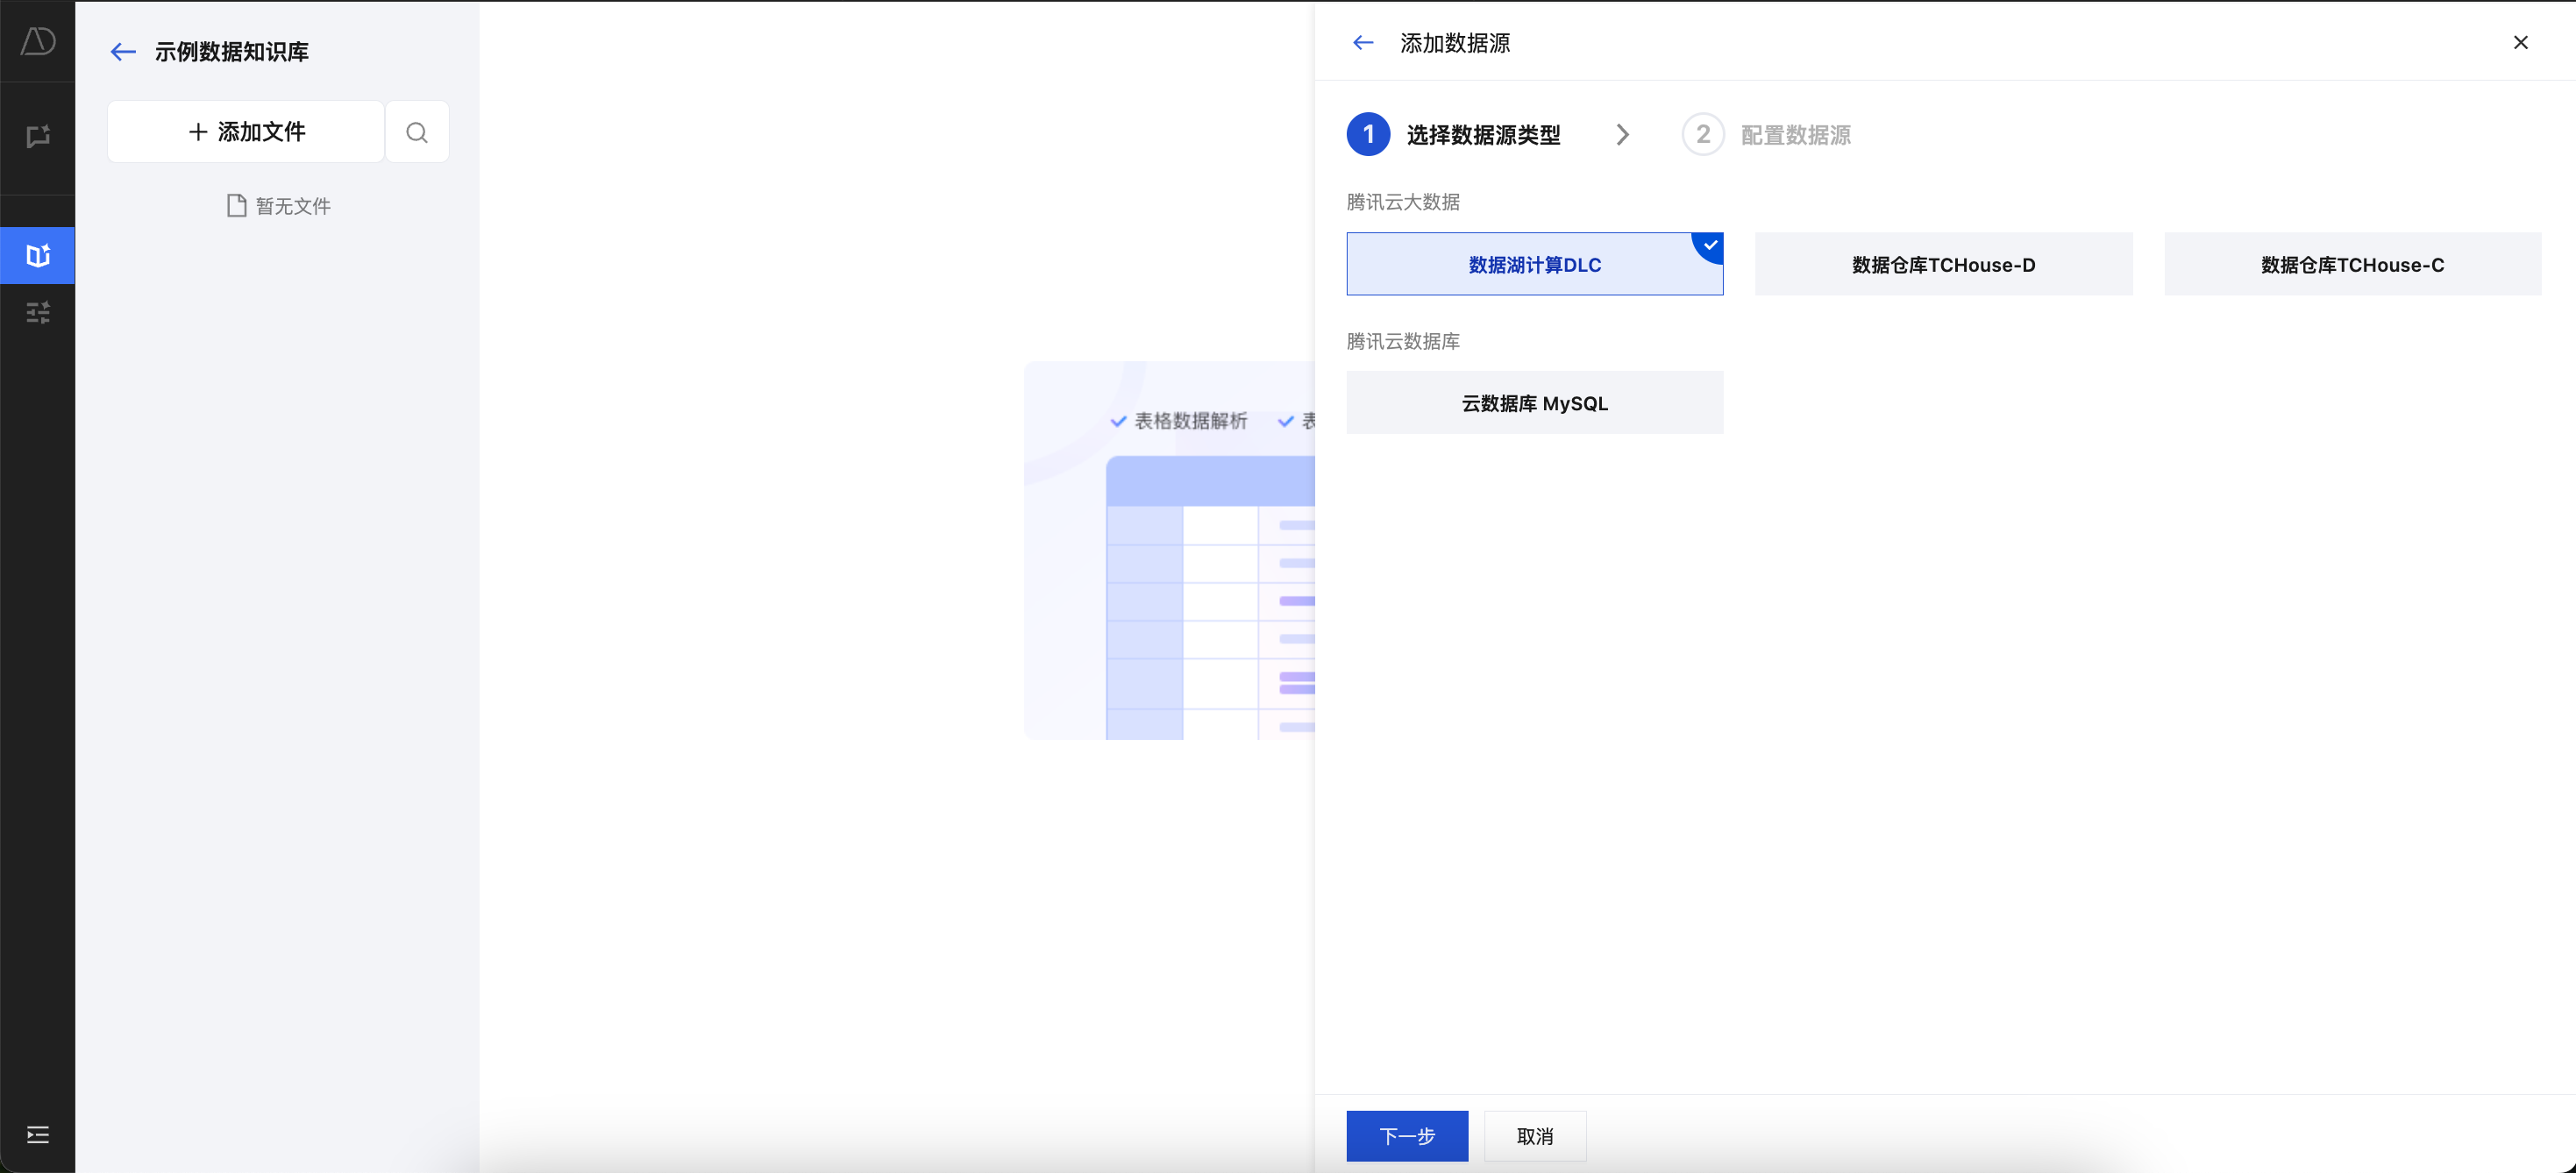Select 数据仓库TCHouse-C data source
2576x1173 pixels.
[x=2352, y=265]
